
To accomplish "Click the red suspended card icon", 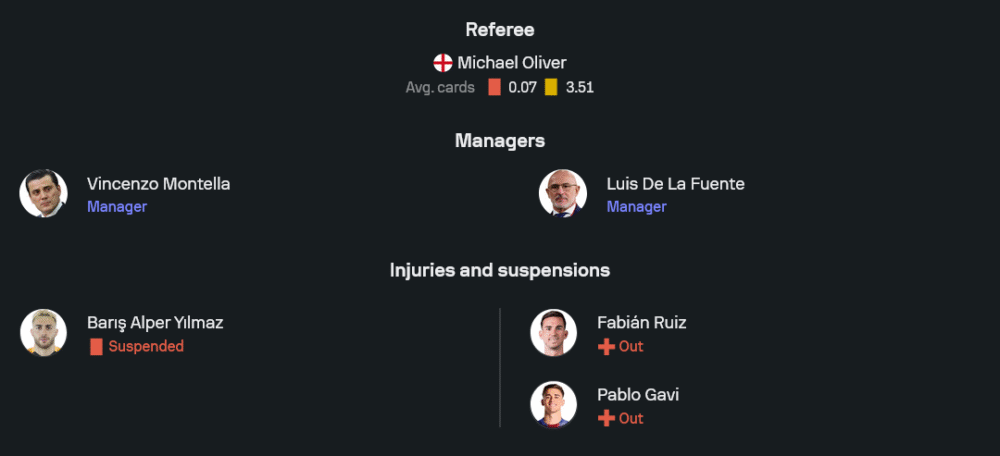I will pyautogui.click(x=96, y=347).
